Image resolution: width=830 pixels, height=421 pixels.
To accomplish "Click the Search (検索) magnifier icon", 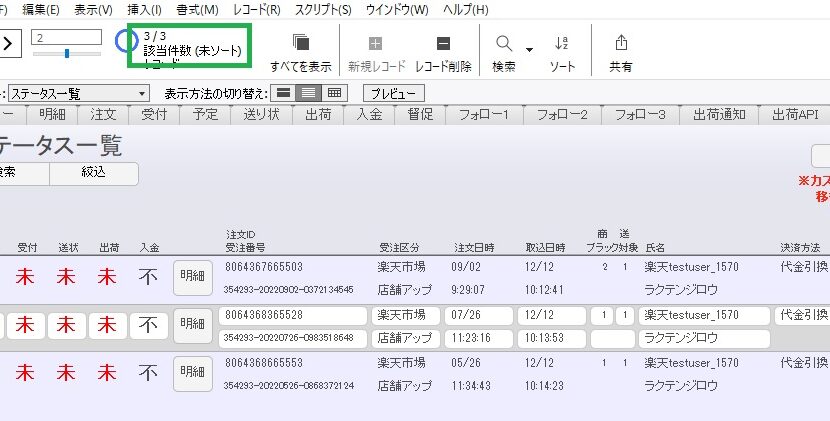I will coord(504,43).
